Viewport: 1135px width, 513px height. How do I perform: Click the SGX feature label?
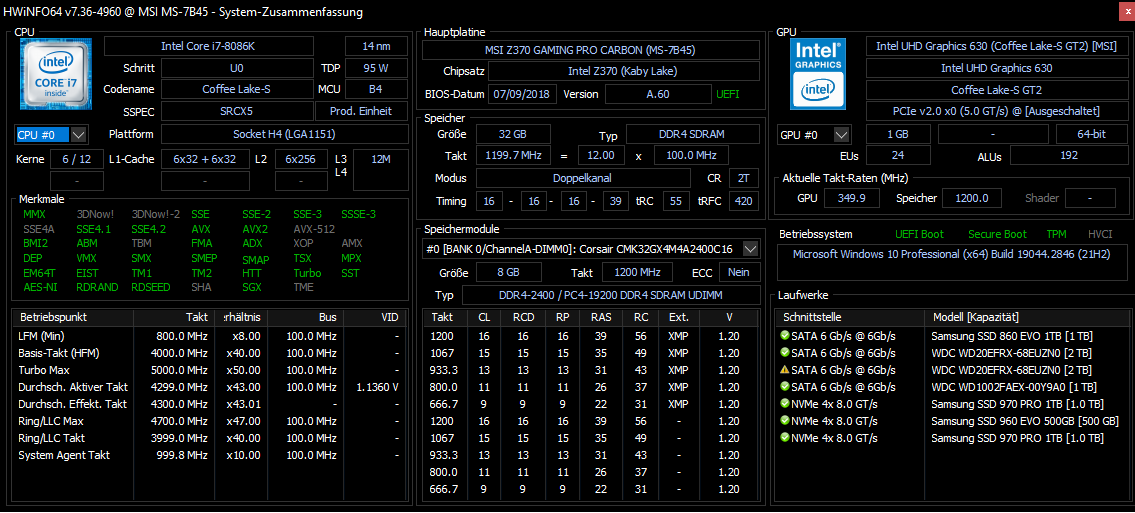[x=252, y=287]
